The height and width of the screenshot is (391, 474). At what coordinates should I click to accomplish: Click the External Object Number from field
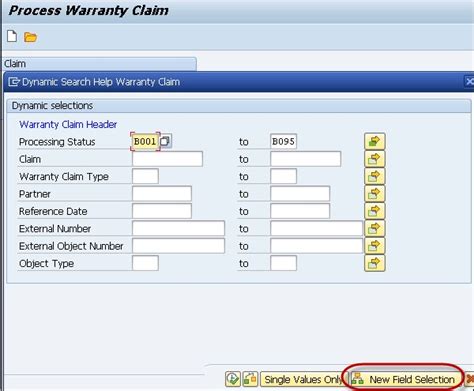tap(178, 246)
